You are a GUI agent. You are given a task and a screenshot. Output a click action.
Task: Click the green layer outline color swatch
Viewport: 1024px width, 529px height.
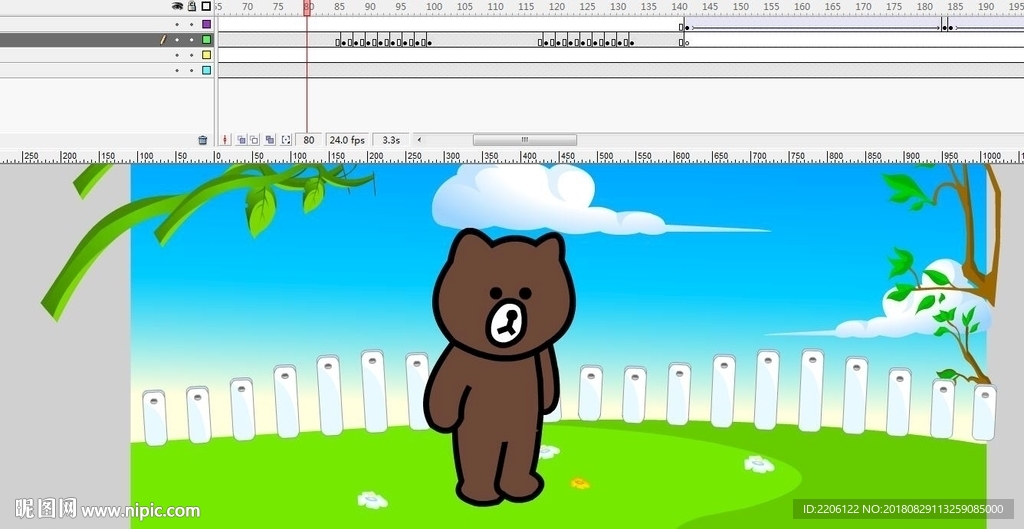[206, 40]
